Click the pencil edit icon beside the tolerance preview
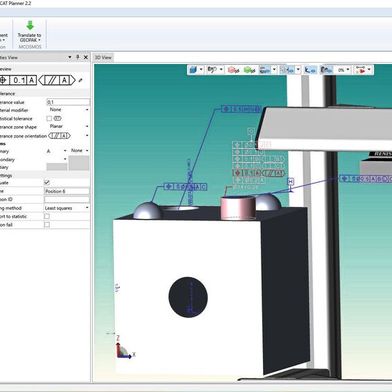392x392 pixels. coord(80,80)
